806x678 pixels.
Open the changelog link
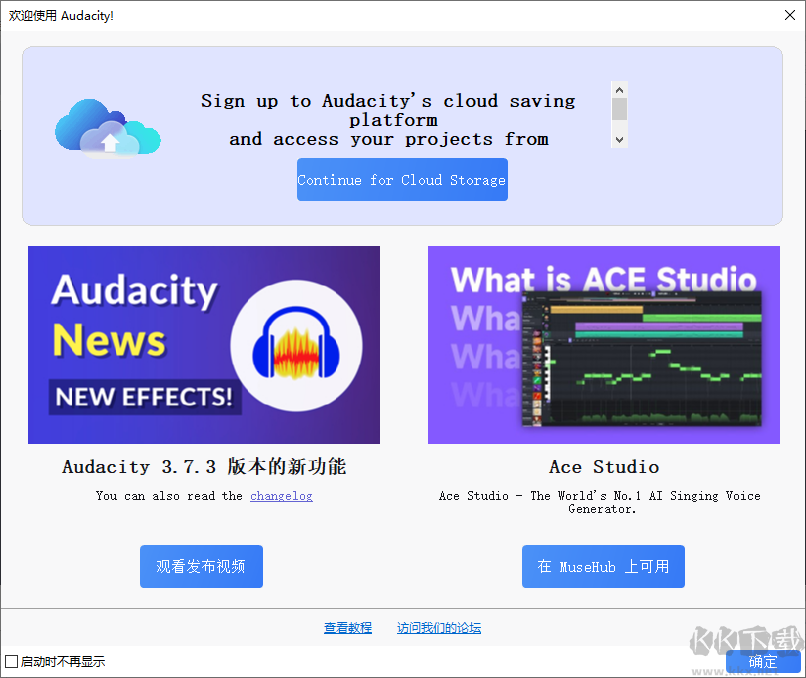tap(281, 496)
